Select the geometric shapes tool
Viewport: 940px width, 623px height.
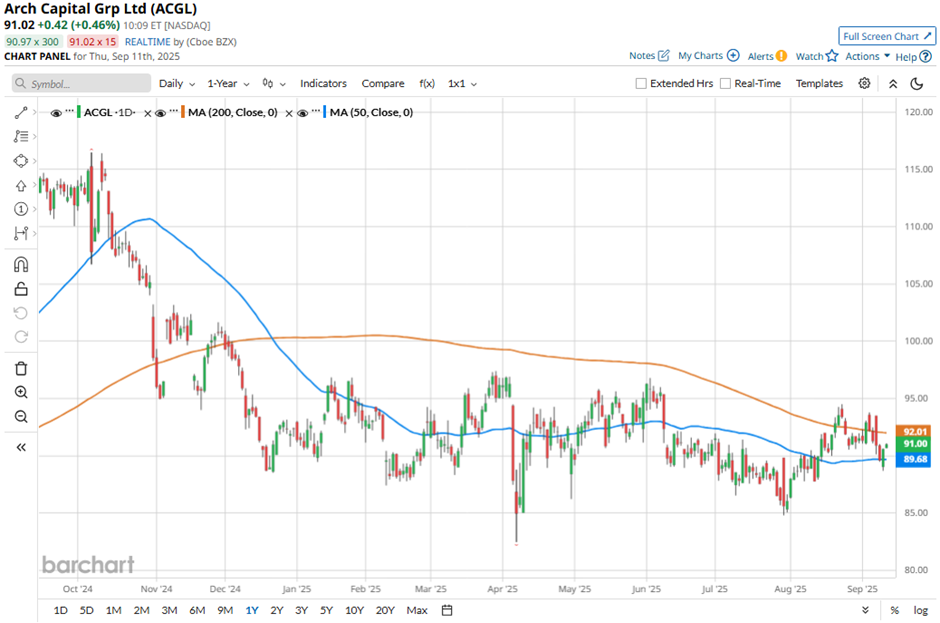tap(21, 161)
